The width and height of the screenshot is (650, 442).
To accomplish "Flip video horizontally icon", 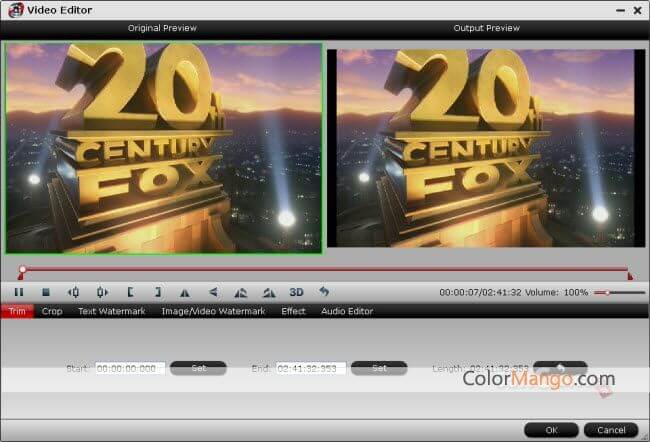I will (185, 292).
